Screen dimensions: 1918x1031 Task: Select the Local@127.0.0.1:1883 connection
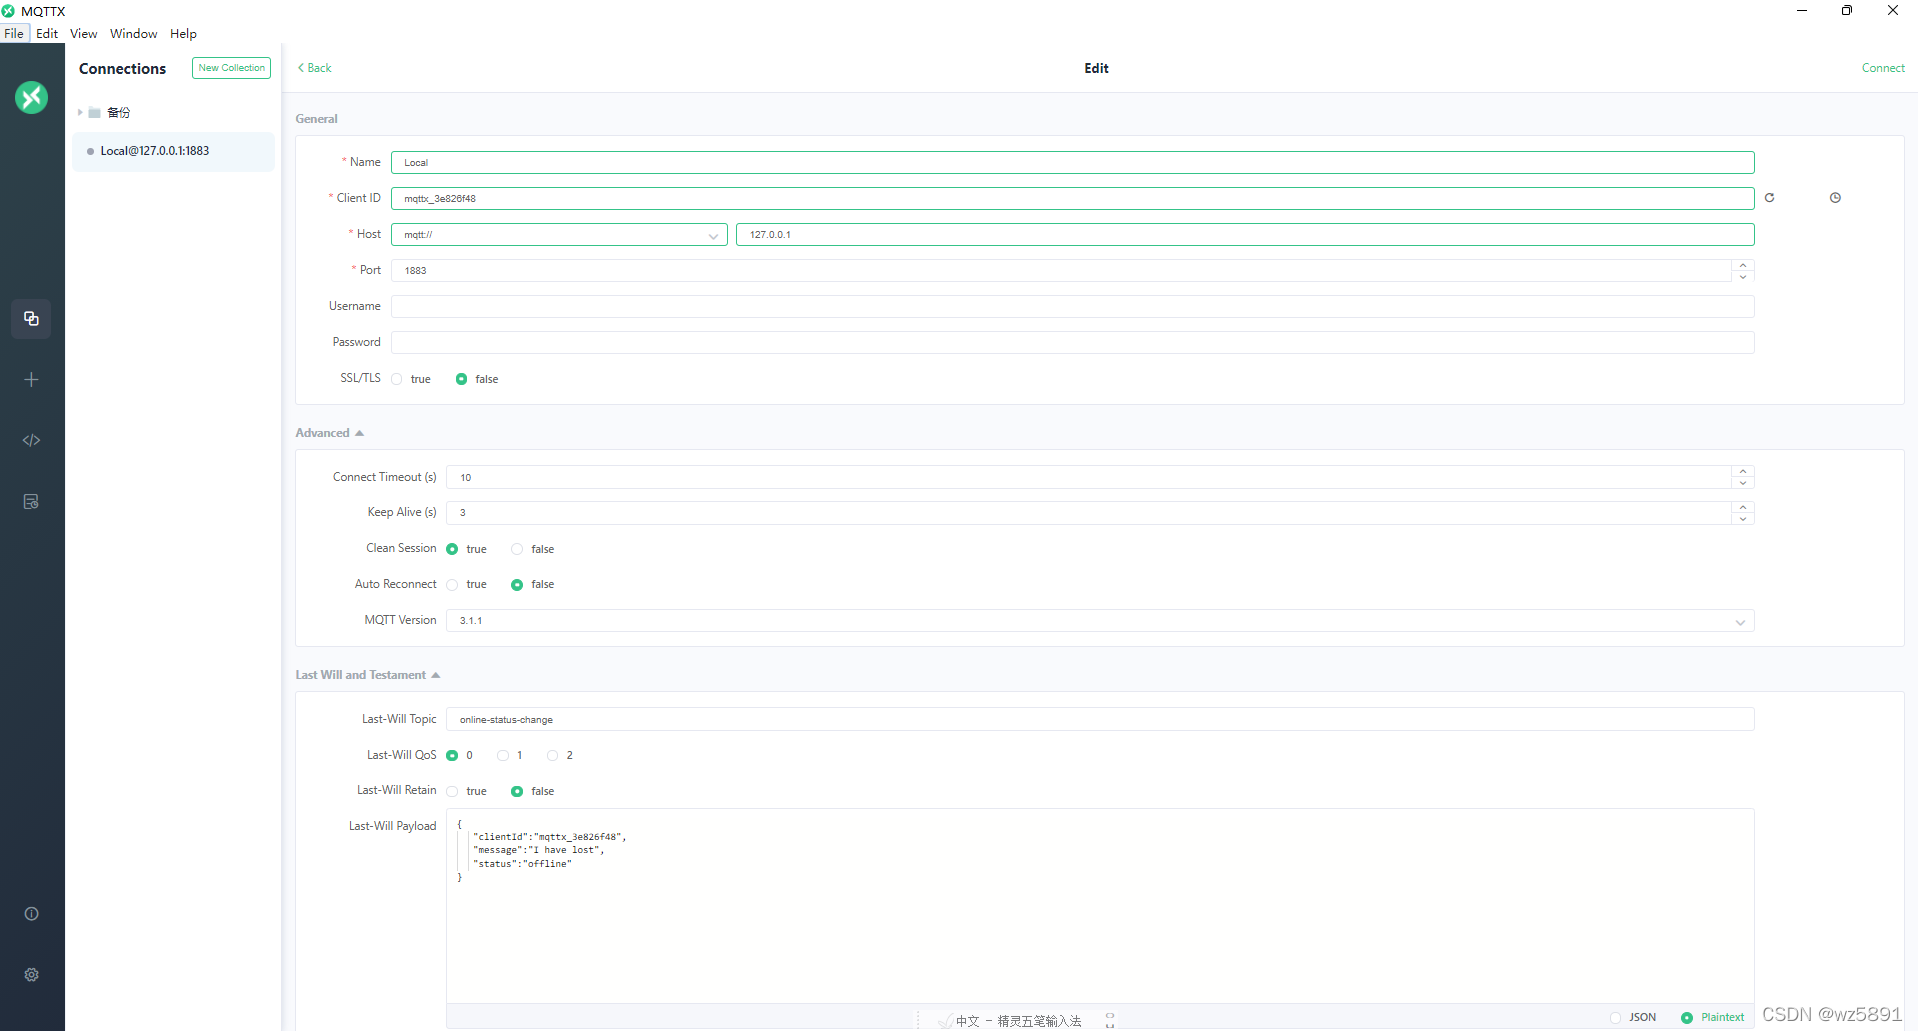click(x=173, y=152)
